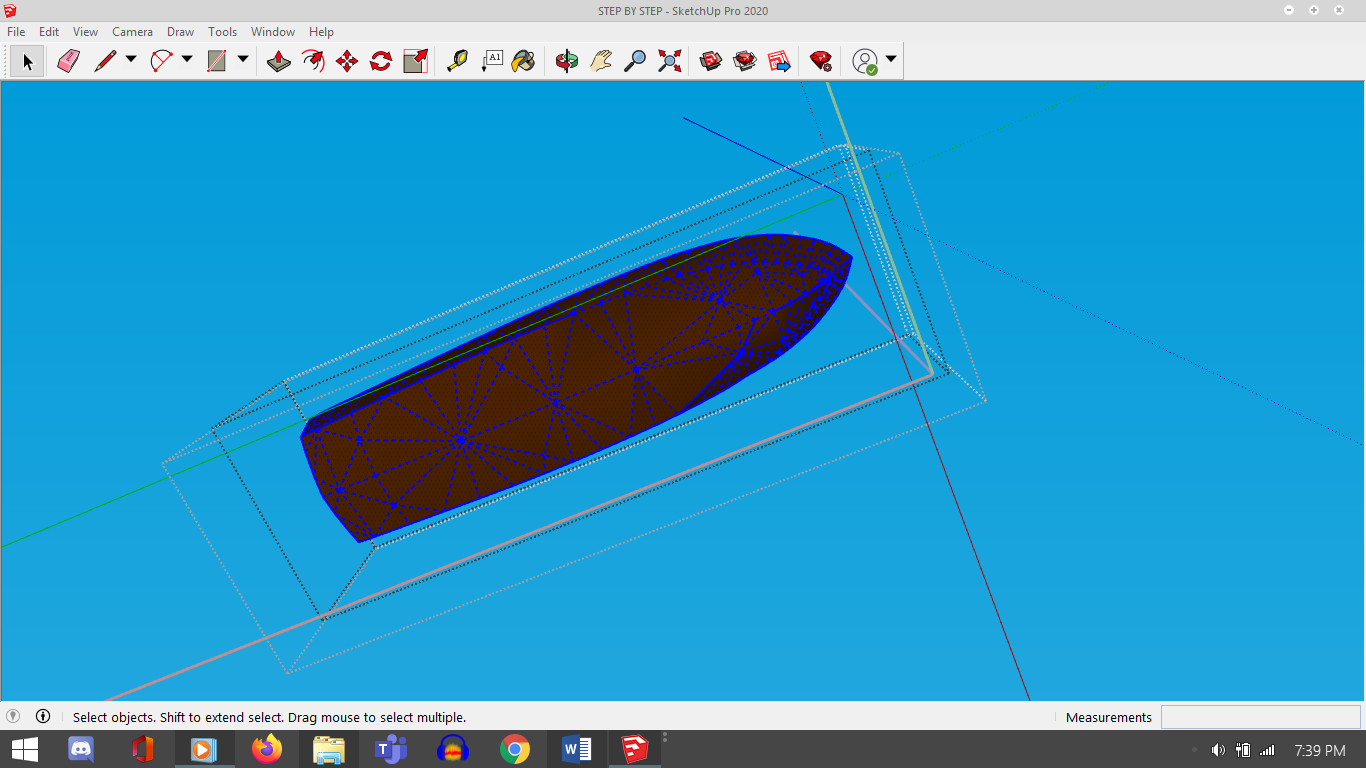
Task: Expand the Shapes tool dropdown arrow
Action: (242, 60)
